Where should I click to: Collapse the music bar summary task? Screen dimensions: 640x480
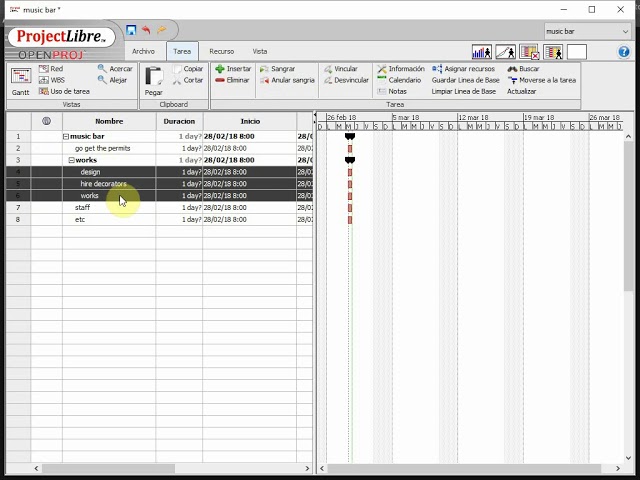66,136
